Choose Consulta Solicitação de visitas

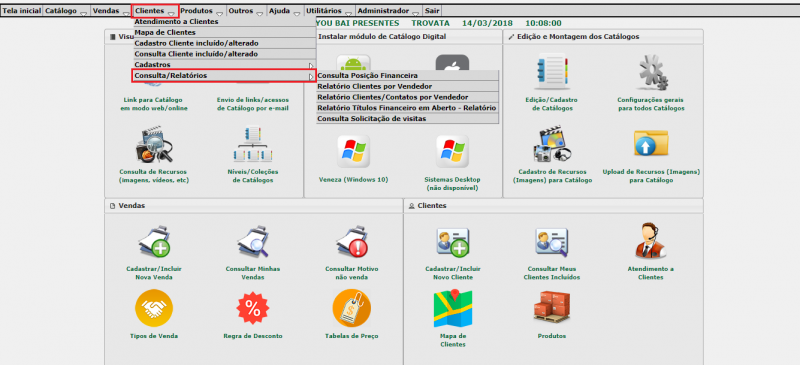click(407, 118)
